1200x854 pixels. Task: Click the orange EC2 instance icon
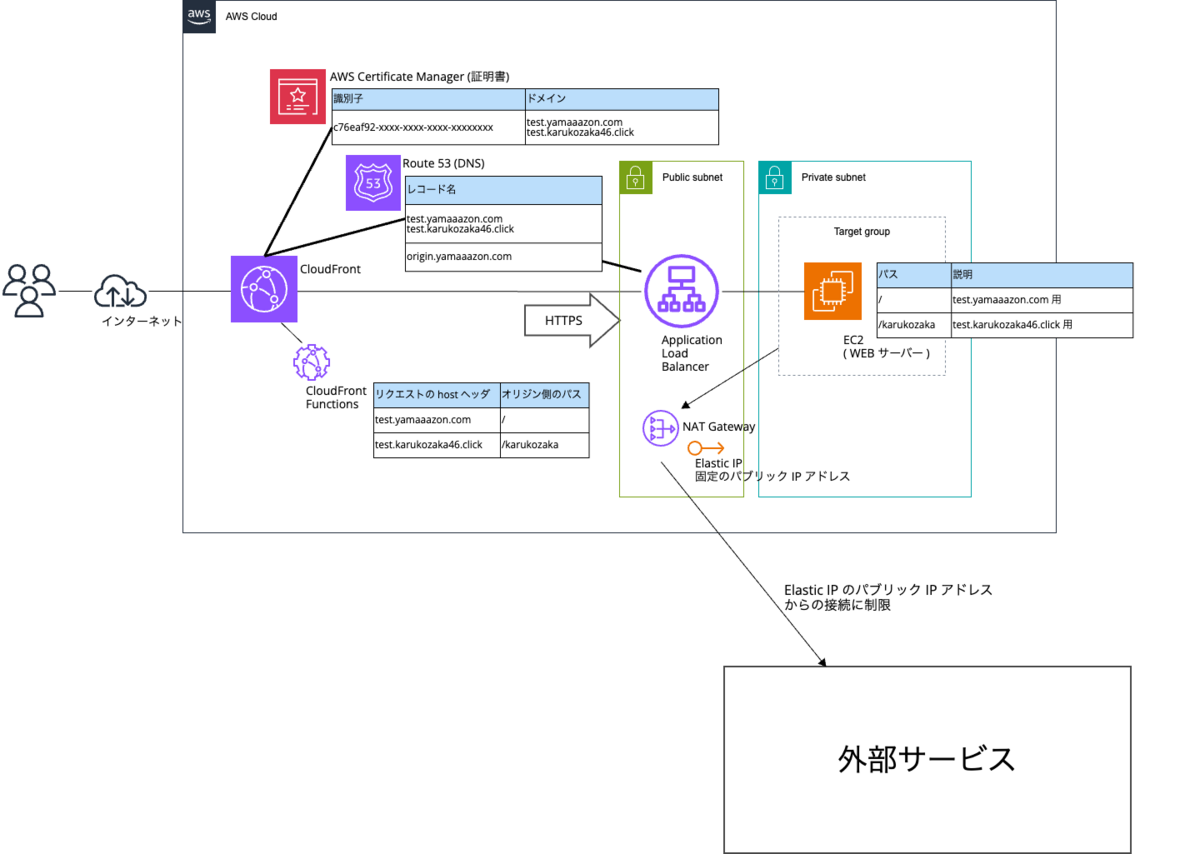tap(832, 291)
